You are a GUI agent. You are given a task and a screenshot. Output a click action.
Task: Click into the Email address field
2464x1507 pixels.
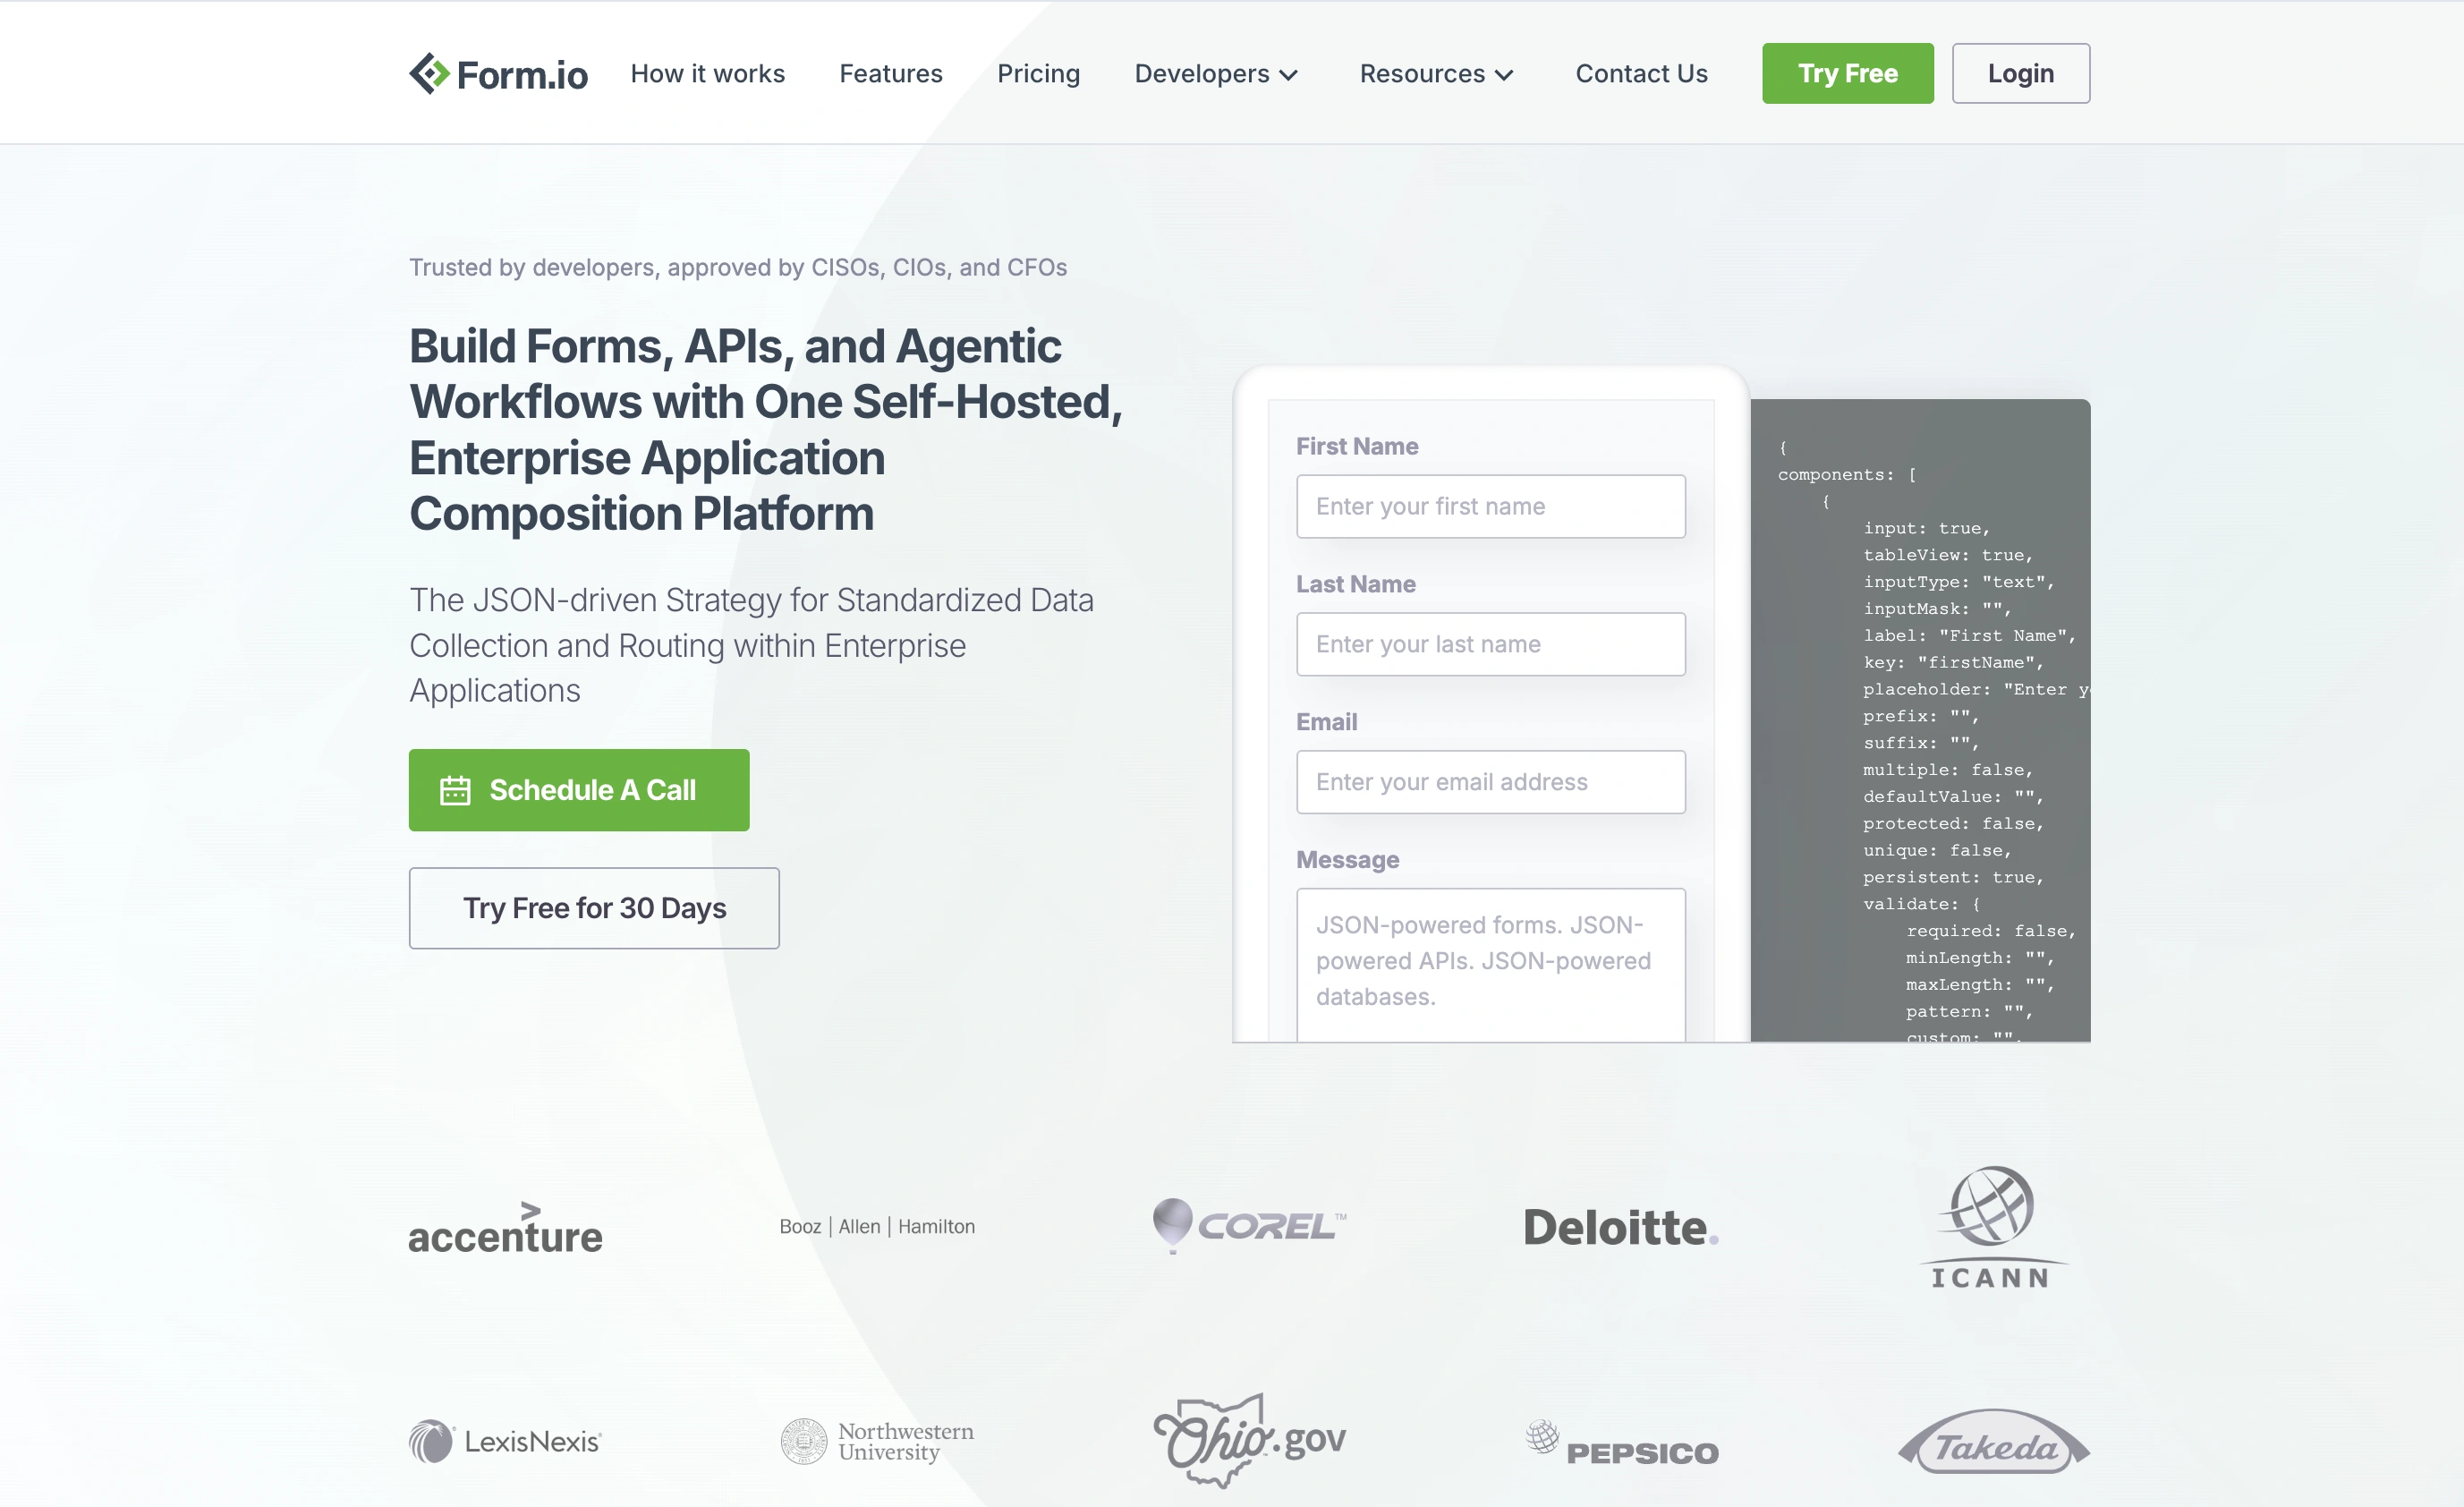pos(1490,782)
